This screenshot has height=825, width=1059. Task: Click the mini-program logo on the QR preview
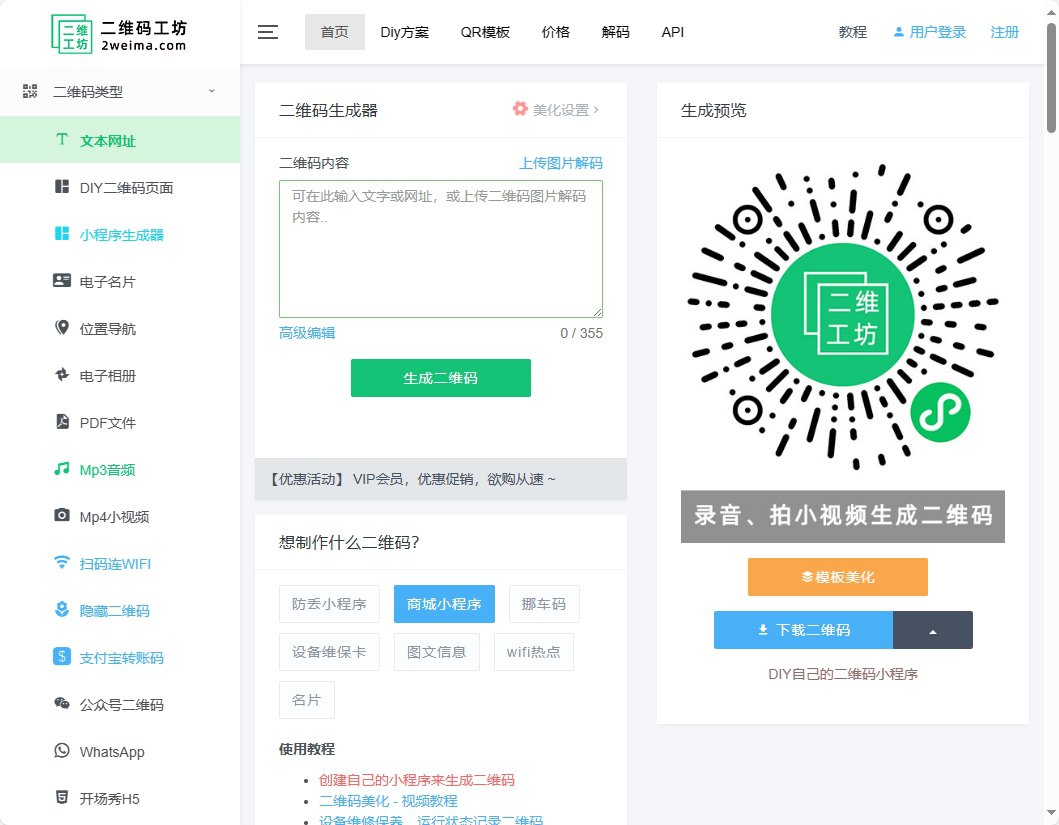(940, 412)
